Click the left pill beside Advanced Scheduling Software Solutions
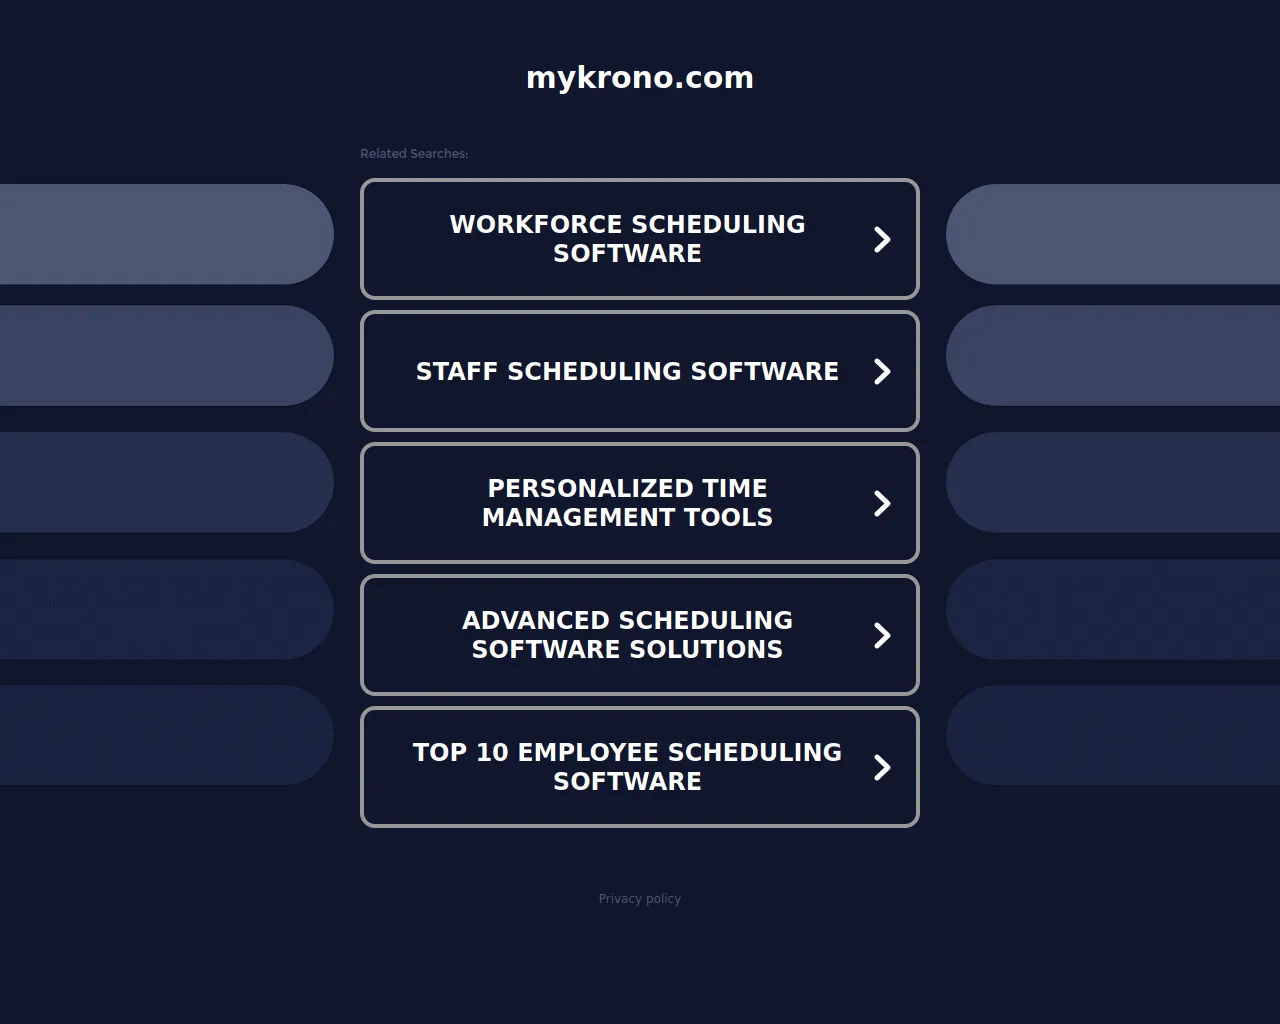 tap(165, 609)
